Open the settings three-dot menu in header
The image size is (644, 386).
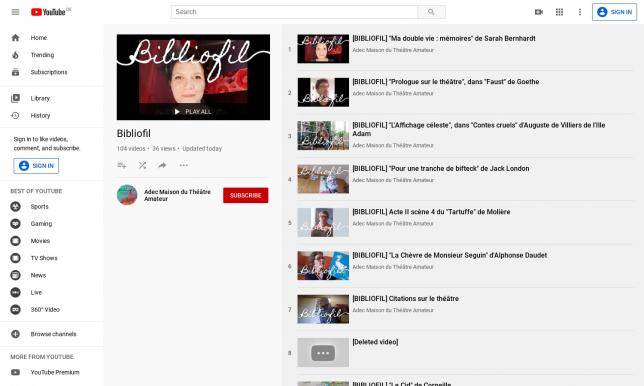[x=580, y=12]
